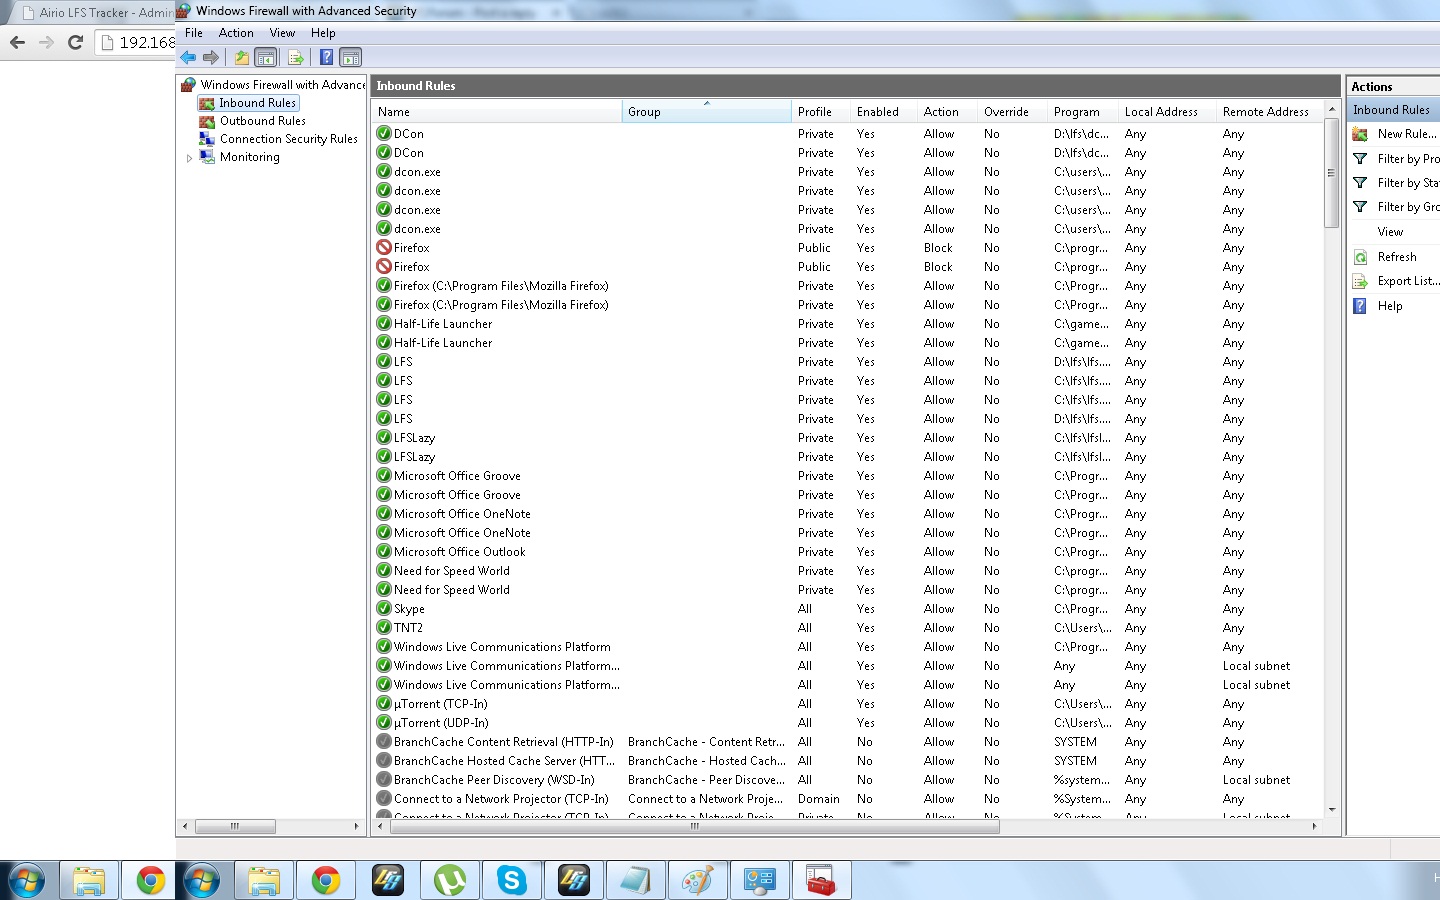Image resolution: width=1440 pixels, height=900 pixels.
Task: Click the allow icon of Microsoft Office Outlook rule
Action: [x=384, y=551]
